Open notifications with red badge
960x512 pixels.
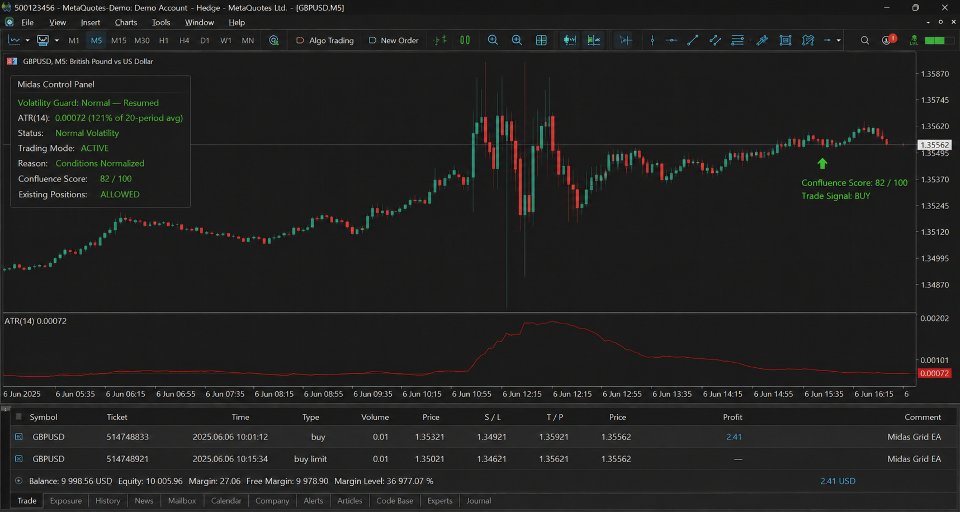pyautogui.click(x=888, y=40)
